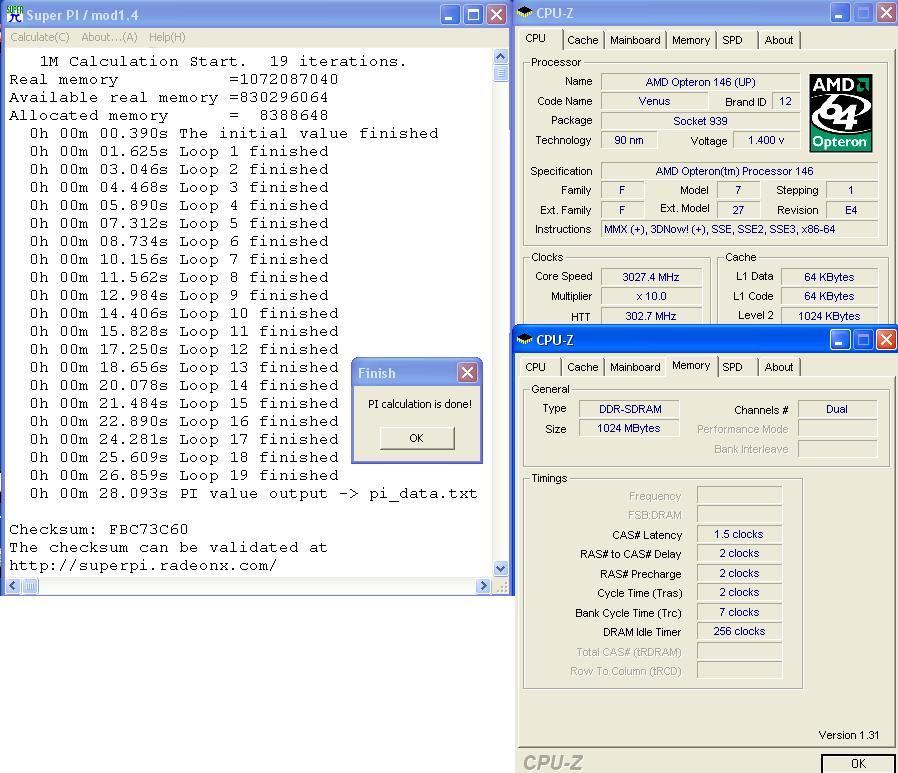Click the Bank Cycle Time value 7 clocks
Image resolution: width=898 pixels, height=773 pixels.
click(x=739, y=612)
